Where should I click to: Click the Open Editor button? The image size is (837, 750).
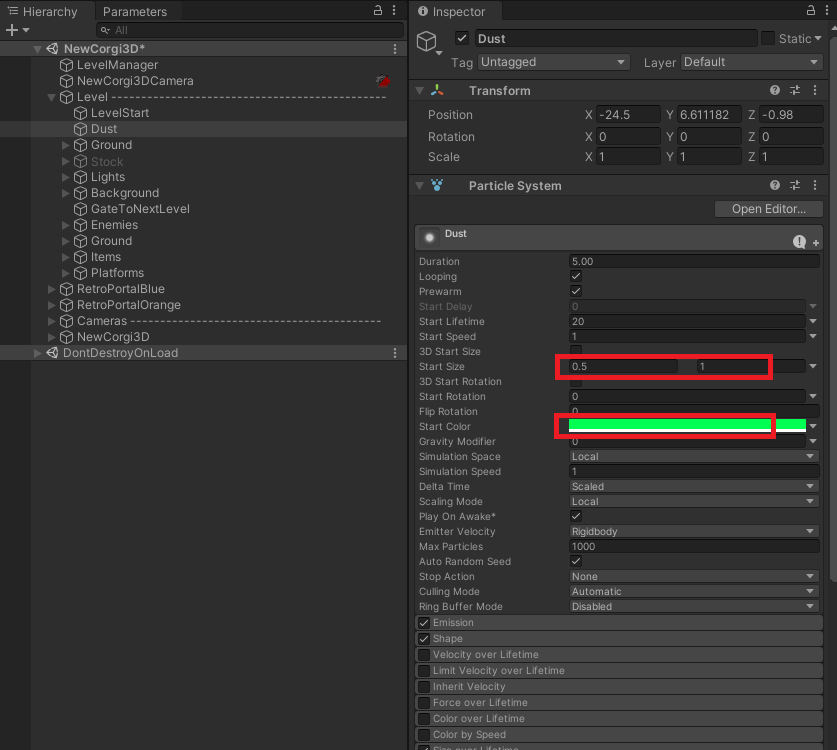coord(768,208)
